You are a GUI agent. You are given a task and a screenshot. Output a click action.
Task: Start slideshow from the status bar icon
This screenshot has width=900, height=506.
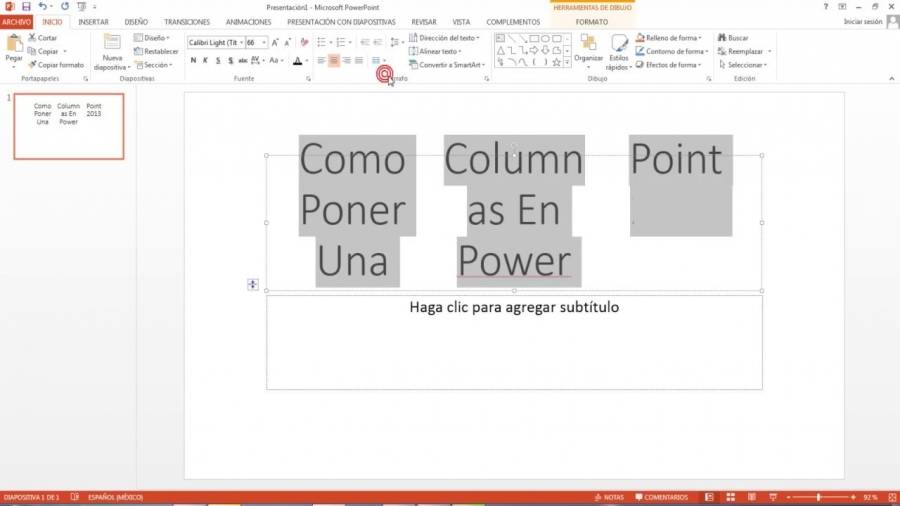(x=773, y=497)
